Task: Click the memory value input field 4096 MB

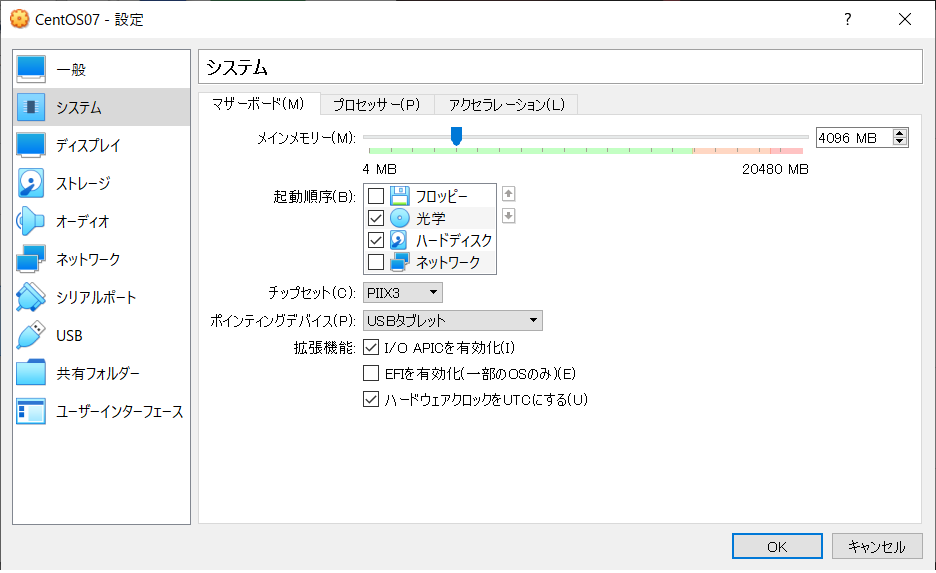Action: (x=854, y=138)
